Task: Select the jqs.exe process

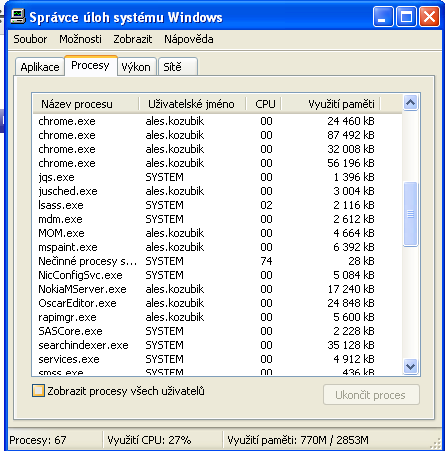Action: point(217,177)
